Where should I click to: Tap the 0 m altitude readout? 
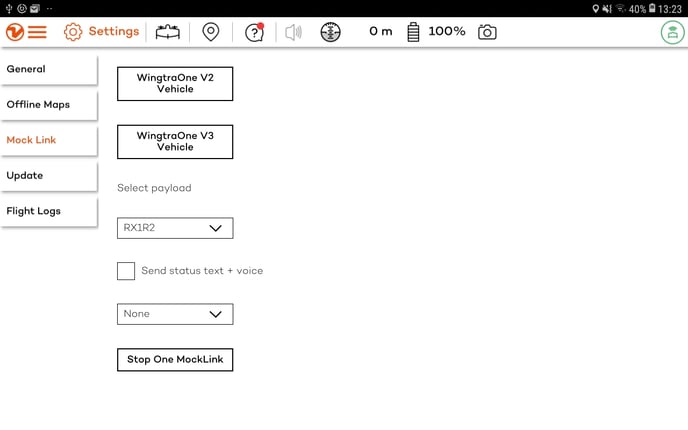pyautogui.click(x=380, y=31)
